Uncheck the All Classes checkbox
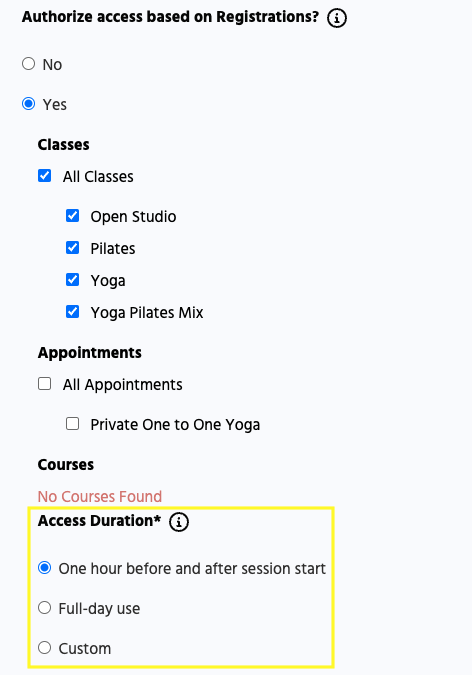Viewport: 472px width, 675px height. (44, 176)
